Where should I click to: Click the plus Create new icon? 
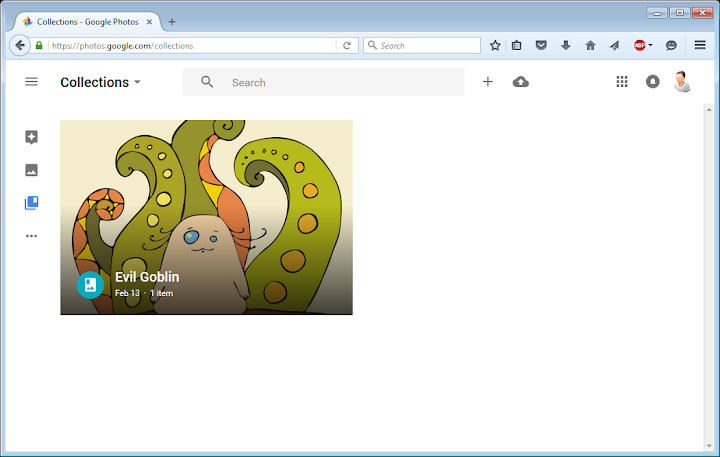tap(488, 82)
